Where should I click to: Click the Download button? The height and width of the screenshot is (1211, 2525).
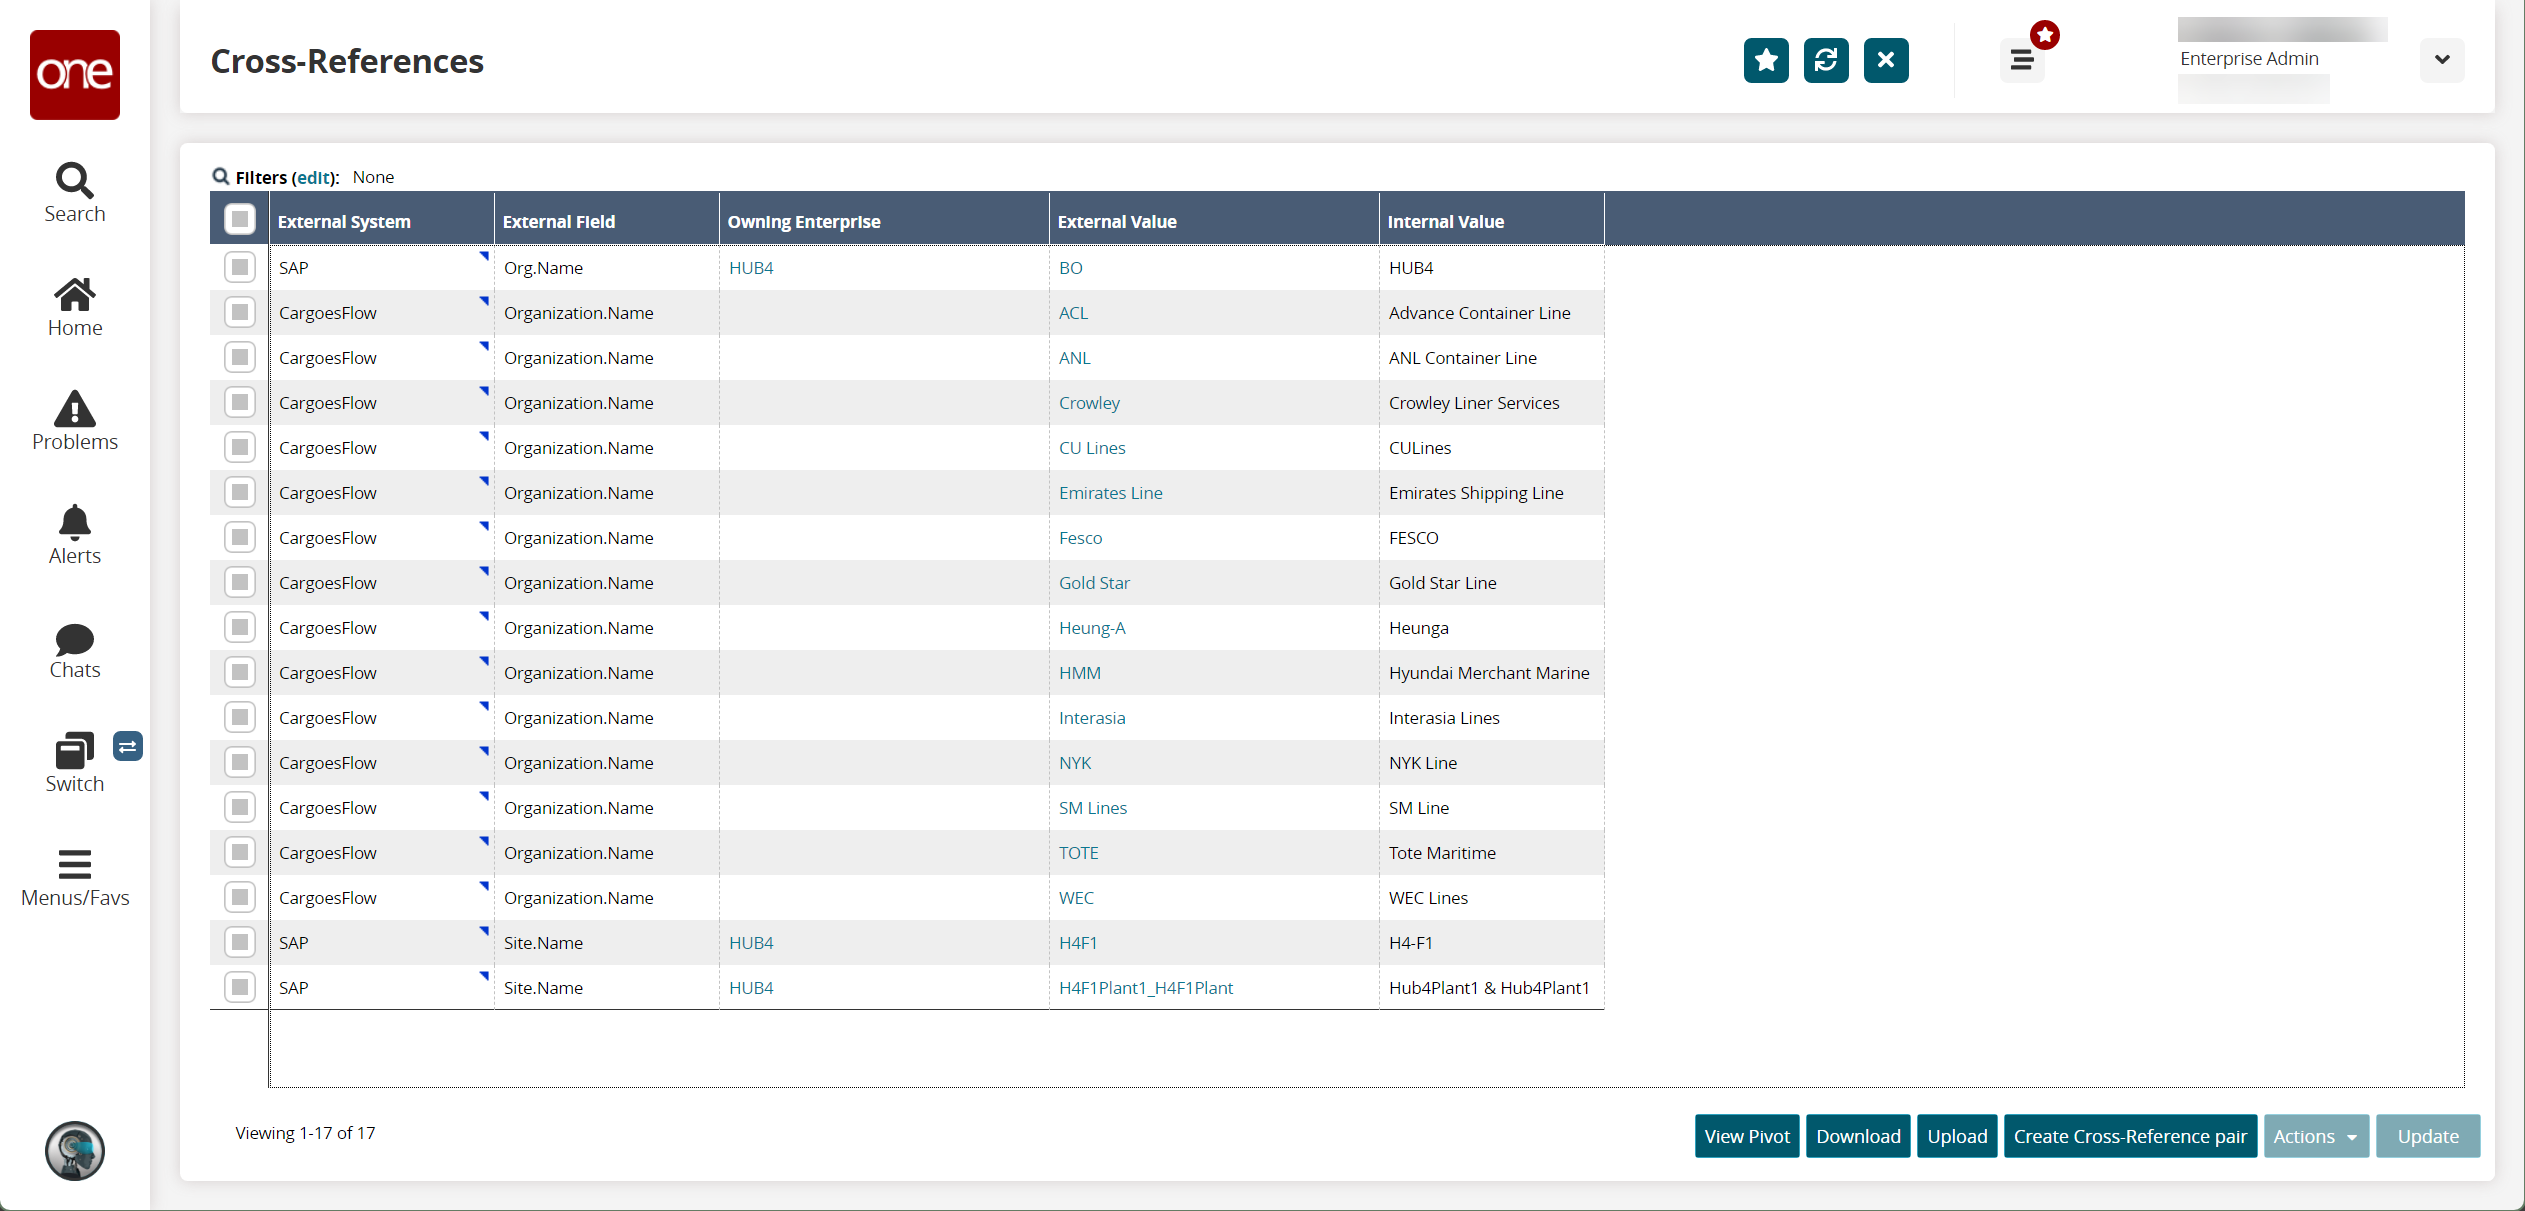point(1858,1136)
